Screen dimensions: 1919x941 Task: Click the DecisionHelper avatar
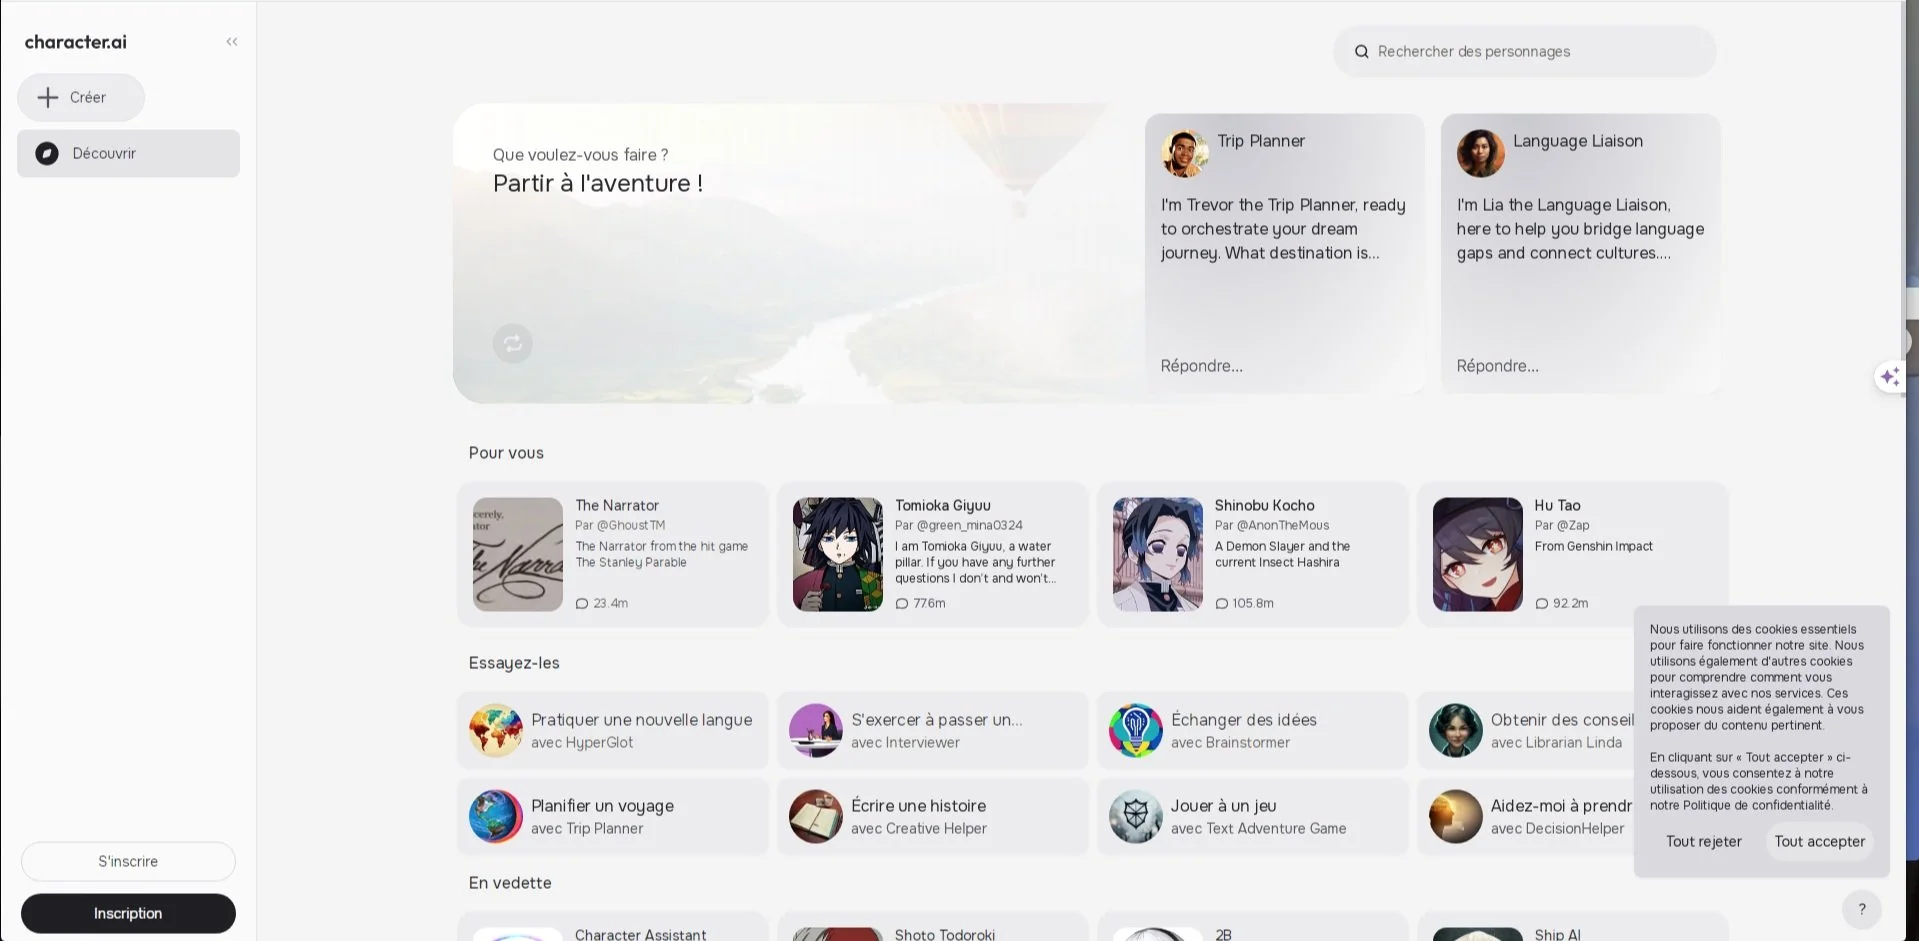click(x=1456, y=816)
